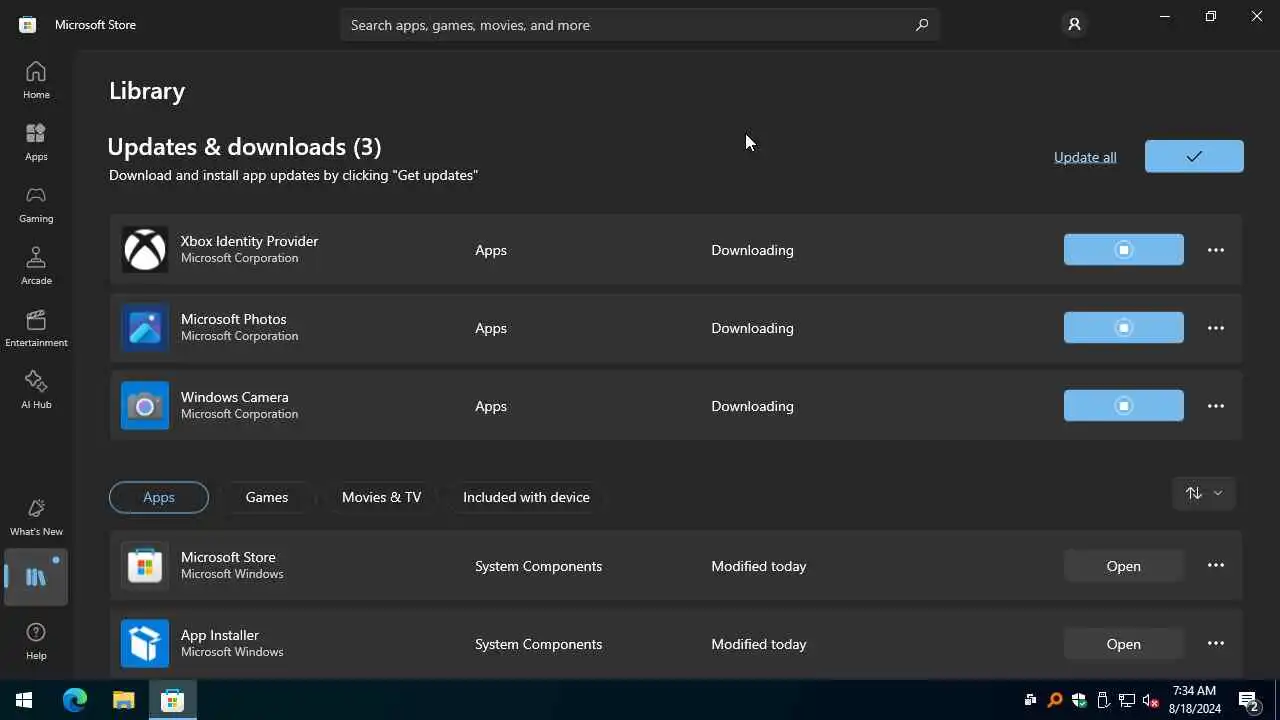Open the AI Hub section
This screenshot has width=1280, height=720.
coord(36,390)
